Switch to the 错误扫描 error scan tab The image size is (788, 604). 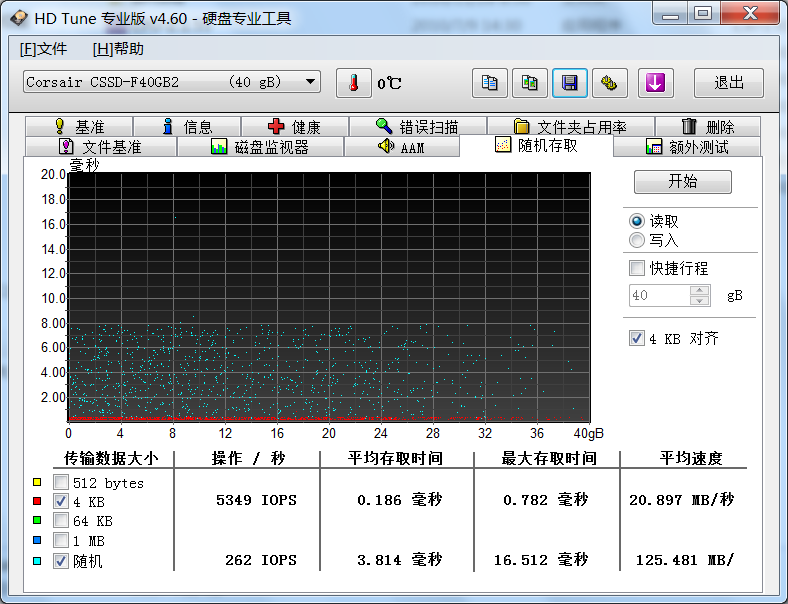(x=417, y=127)
